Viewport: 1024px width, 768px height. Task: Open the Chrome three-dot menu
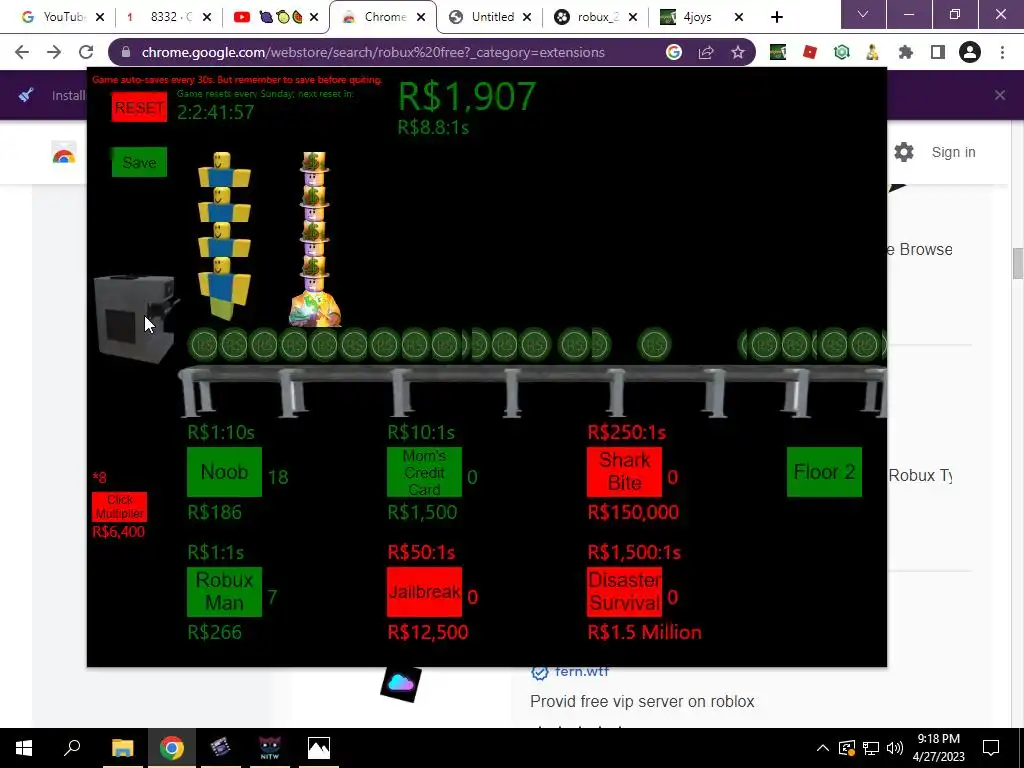coord(1002,52)
